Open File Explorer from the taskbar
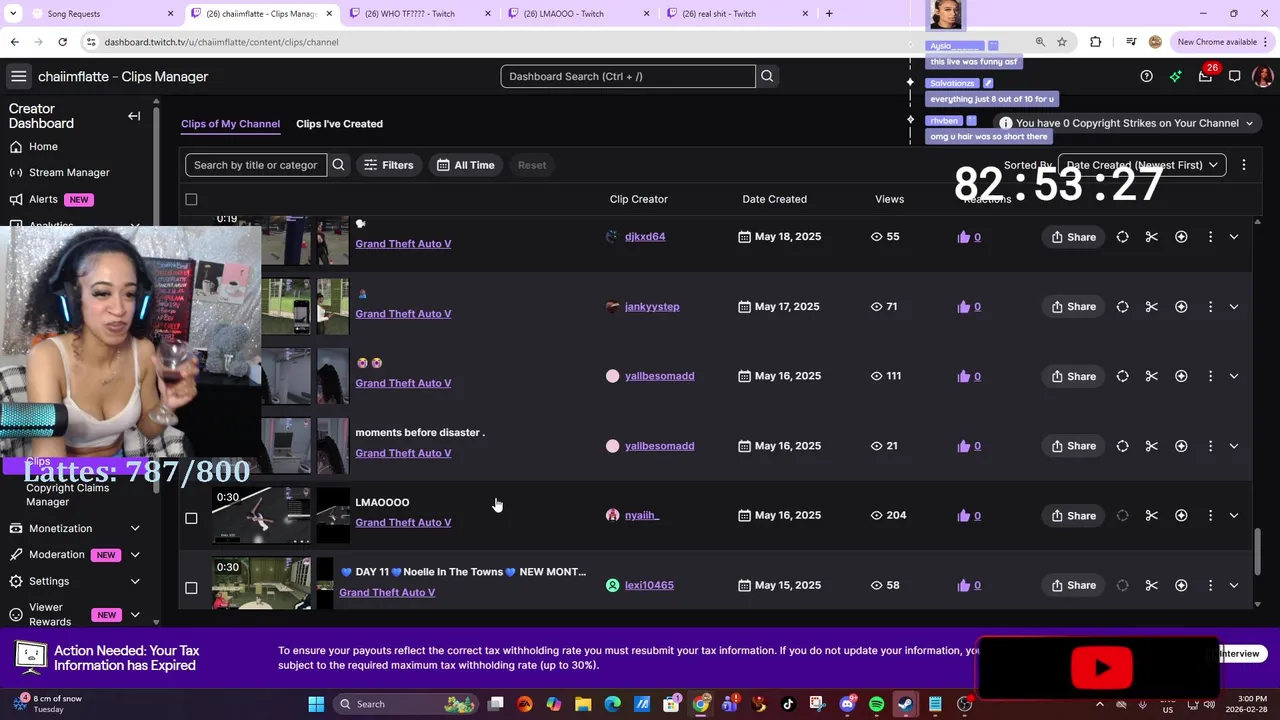Screen dimensions: 1280x720 583,704
